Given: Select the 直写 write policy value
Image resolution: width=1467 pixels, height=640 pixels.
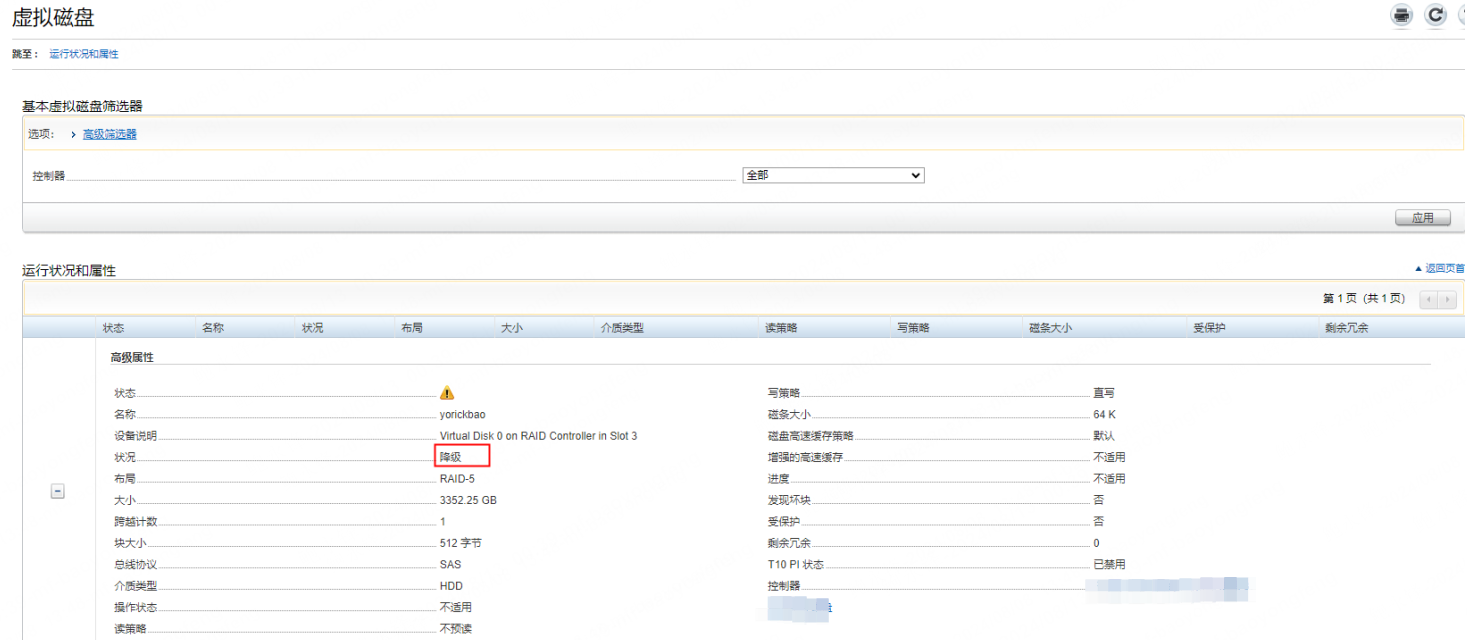Looking at the screenshot, I should [1104, 393].
